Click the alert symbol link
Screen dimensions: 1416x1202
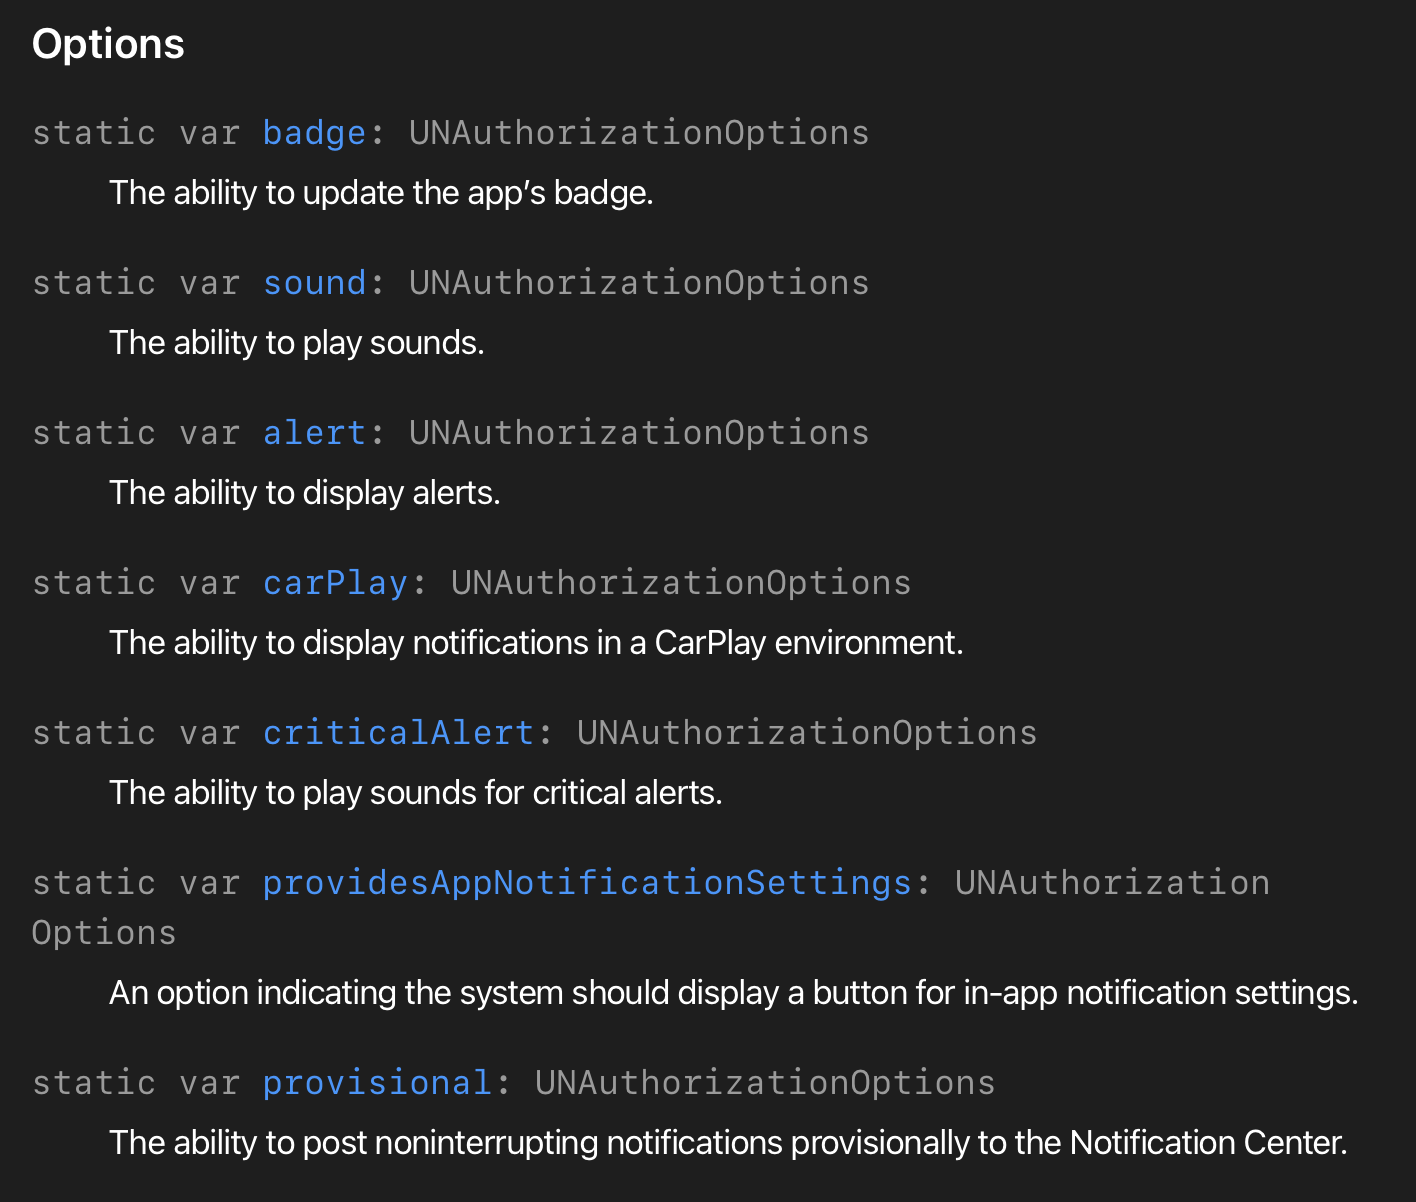click(314, 433)
